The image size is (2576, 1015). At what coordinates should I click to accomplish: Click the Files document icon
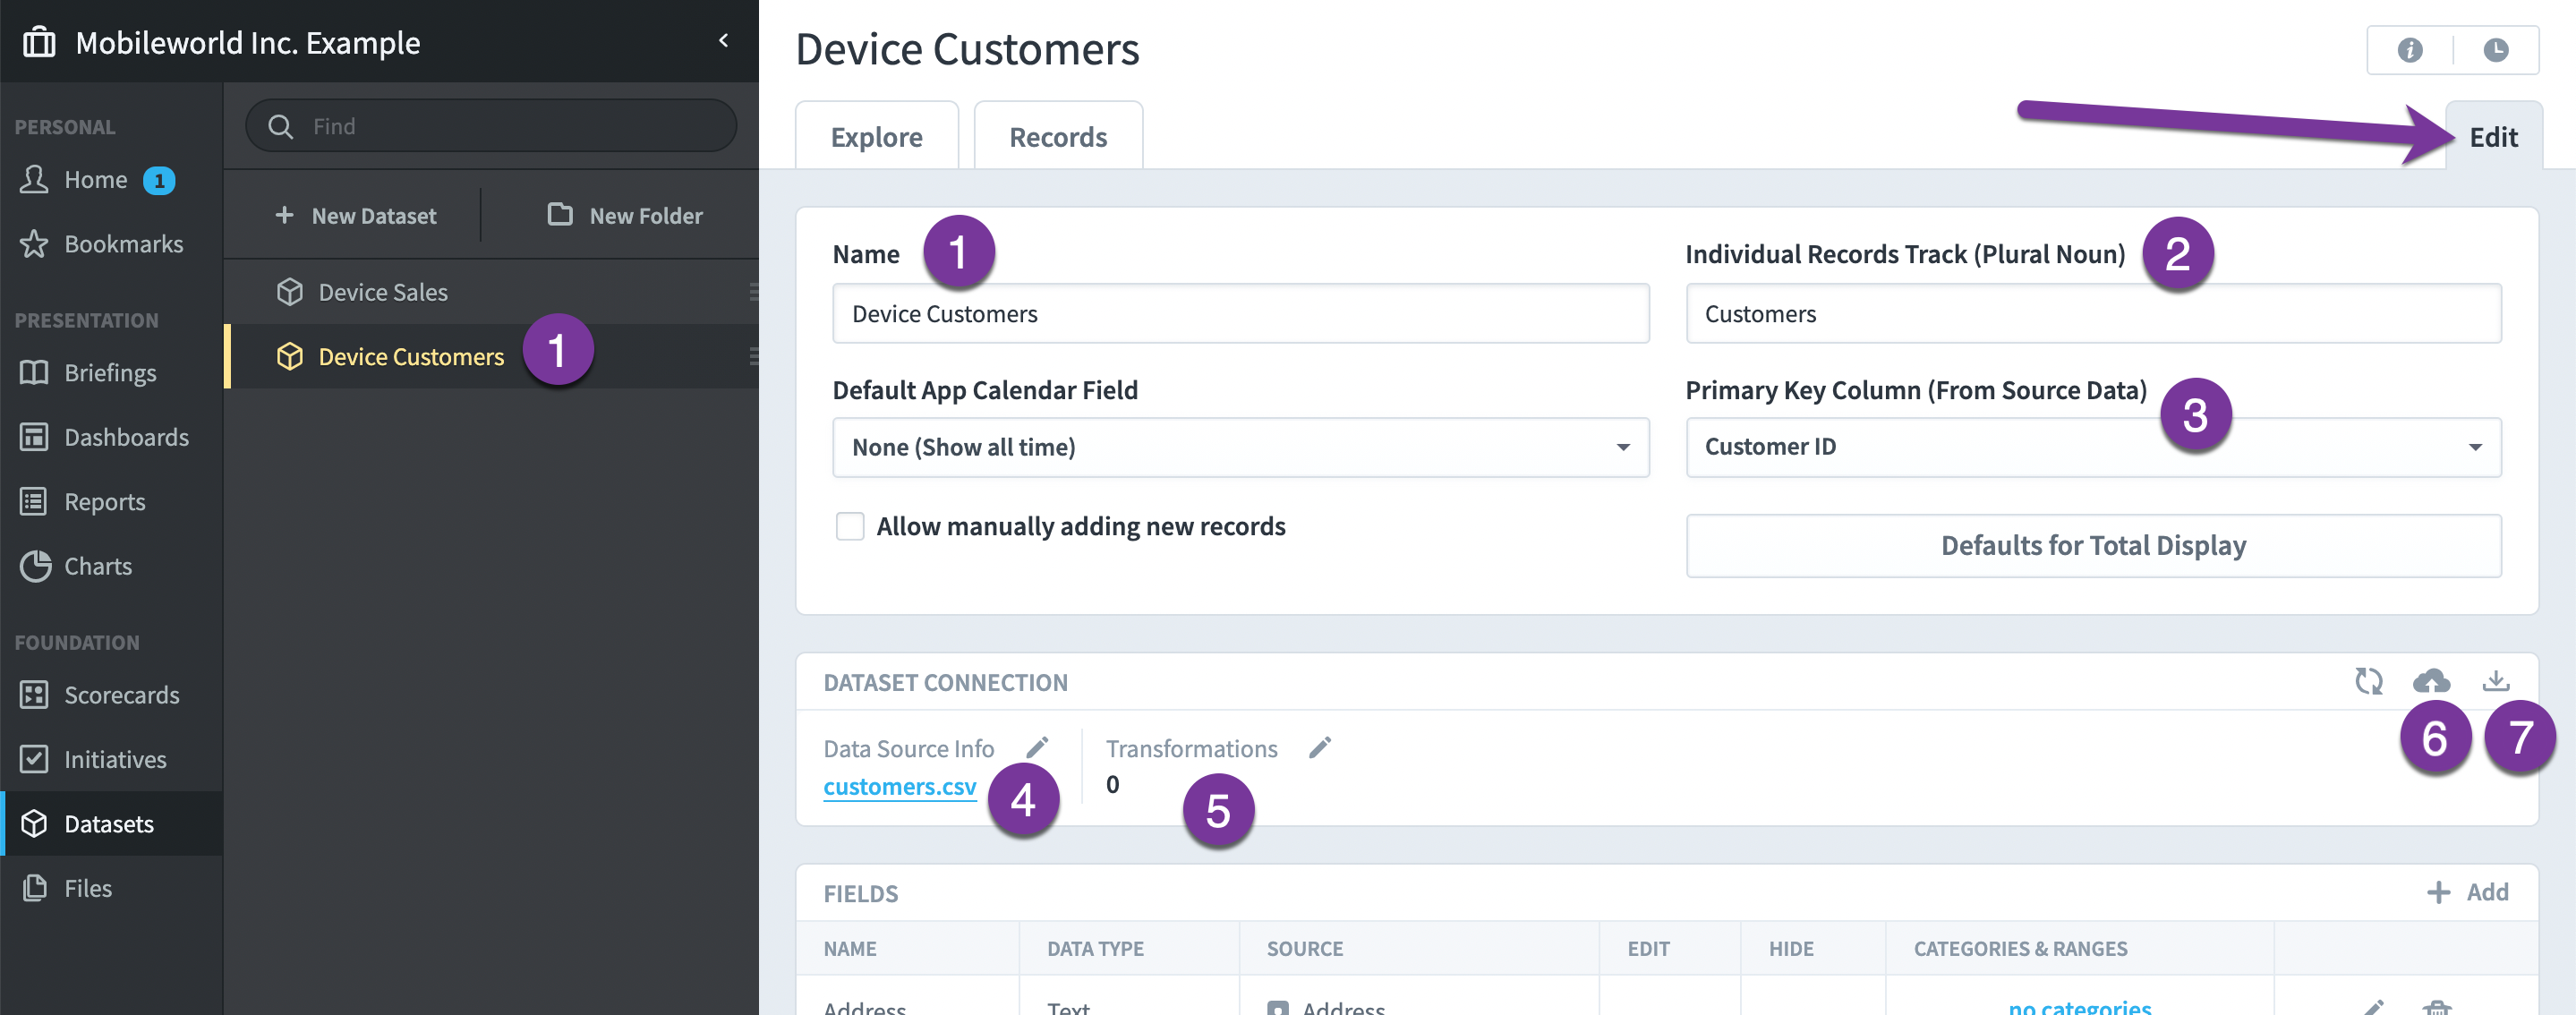(35, 888)
